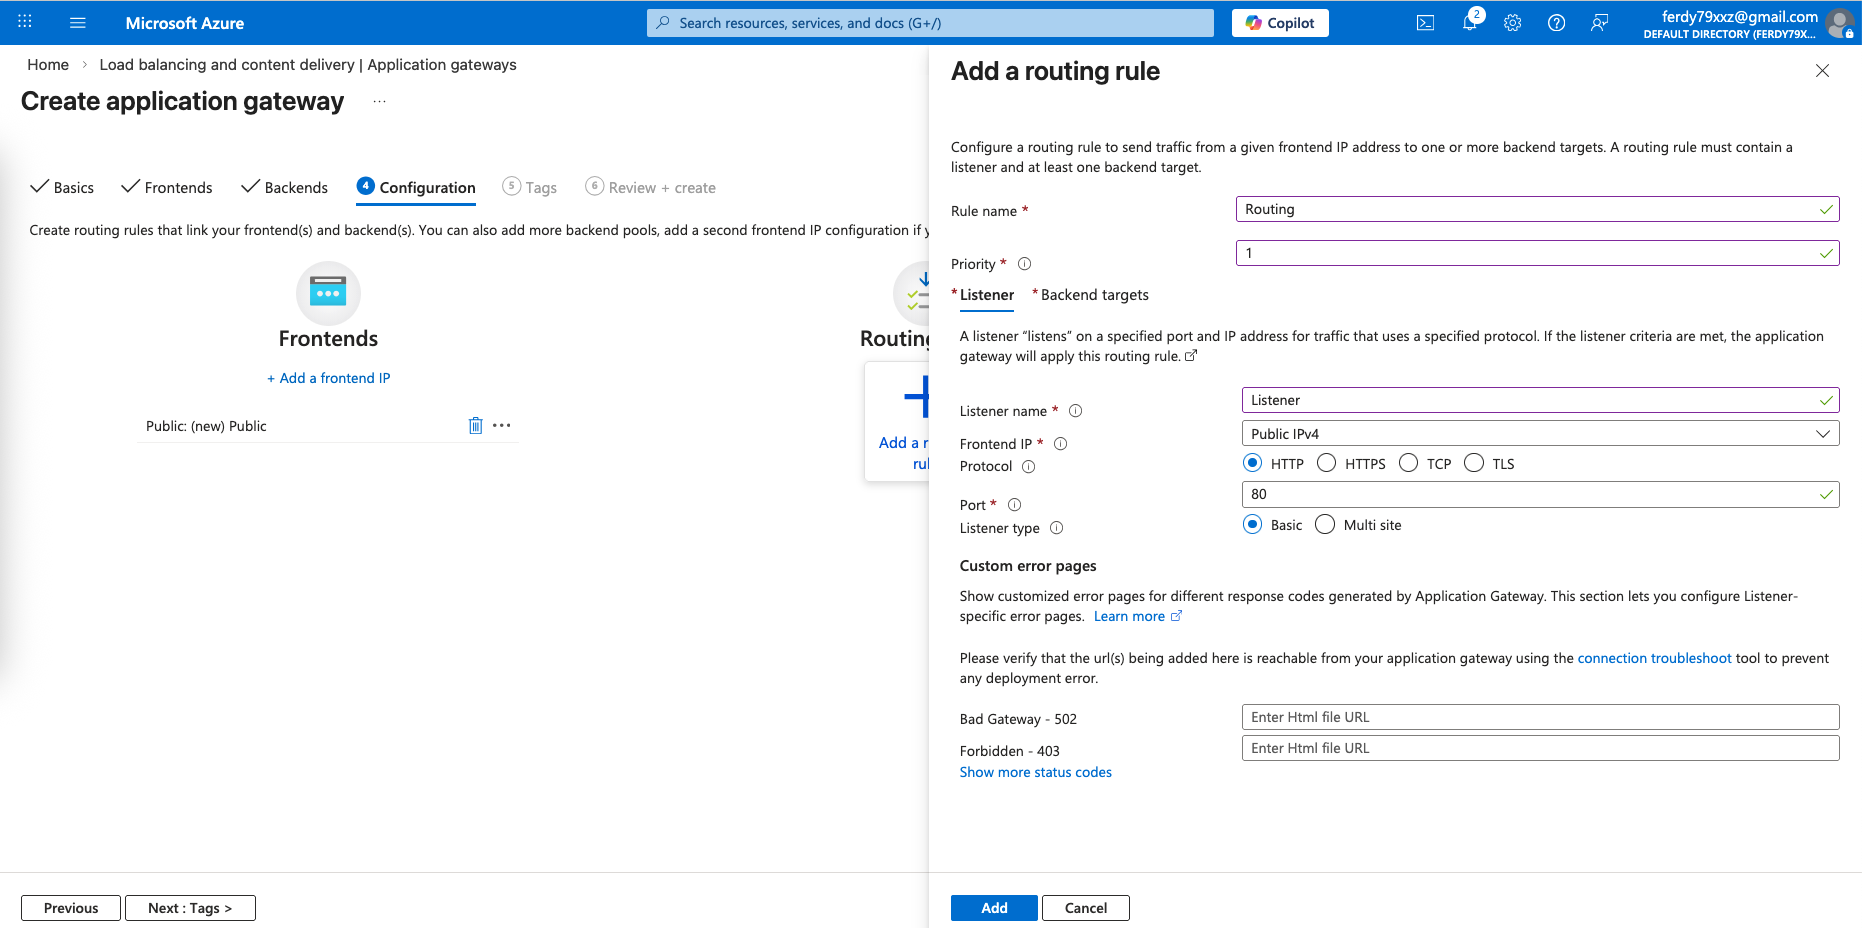Open the Azure portal hamburger menu
Screen dimensions: 1862x928
(x=78, y=23)
